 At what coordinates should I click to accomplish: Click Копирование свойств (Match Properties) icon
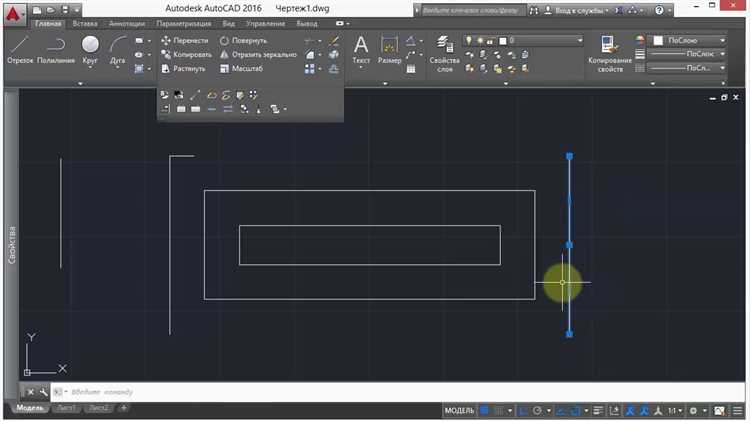pos(608,46)
